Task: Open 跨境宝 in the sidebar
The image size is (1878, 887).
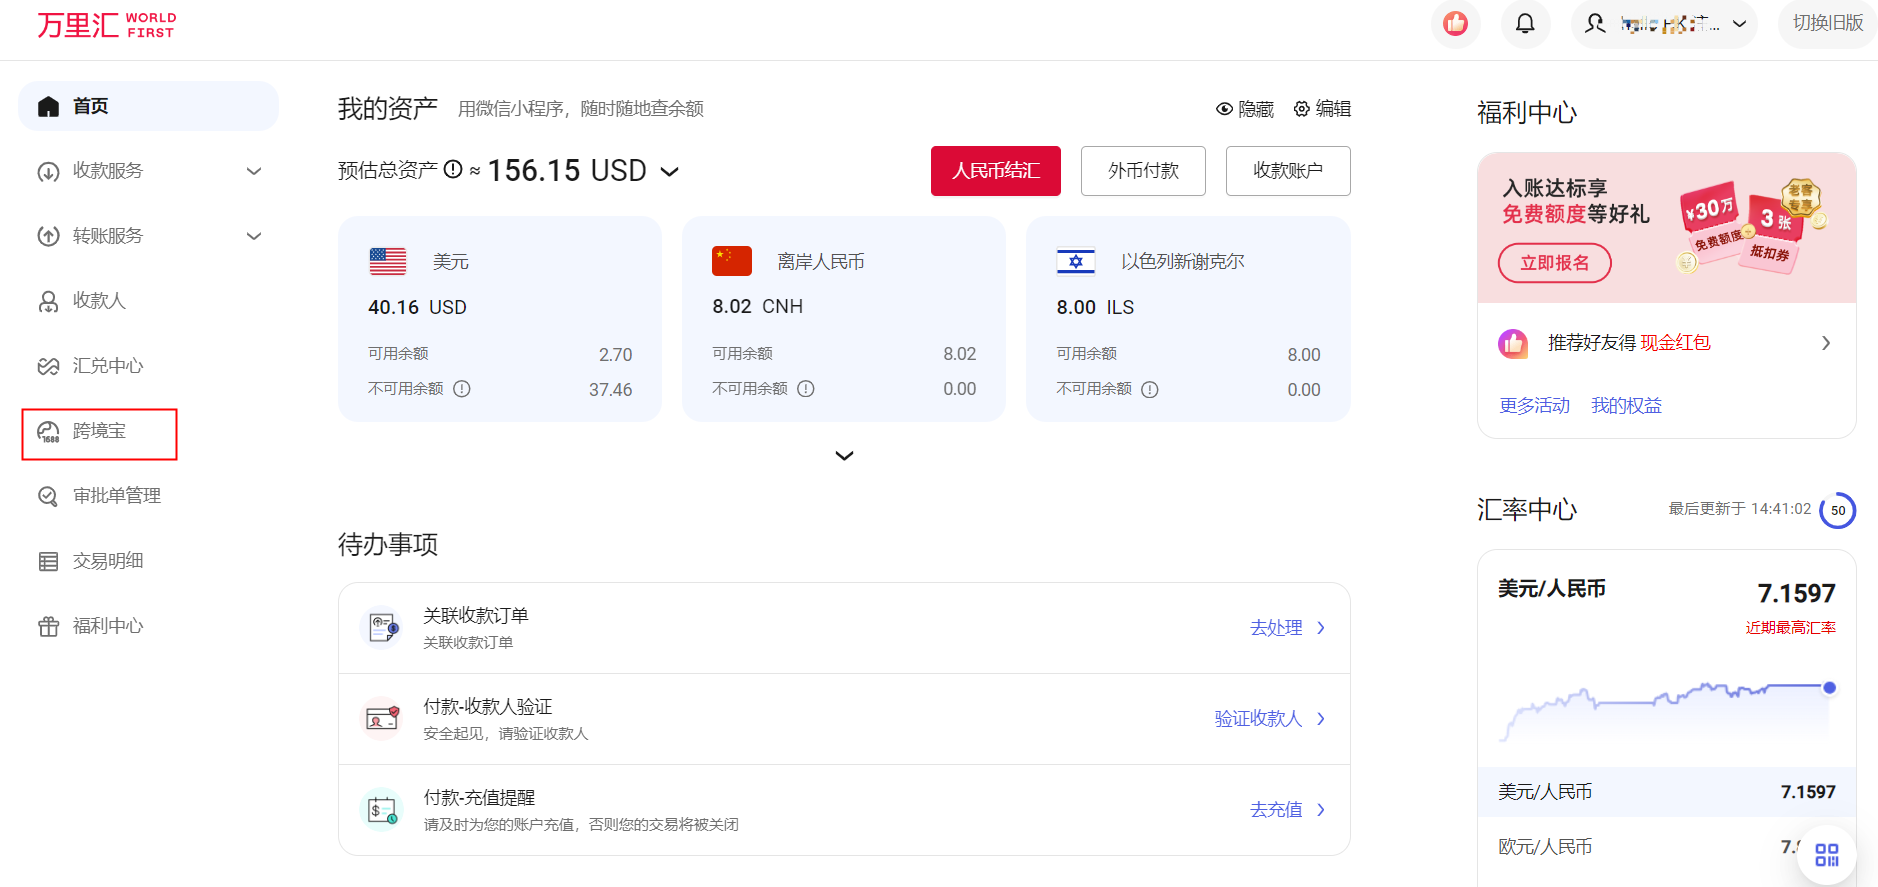Action: pyautogui.click(x=99, y=432)
